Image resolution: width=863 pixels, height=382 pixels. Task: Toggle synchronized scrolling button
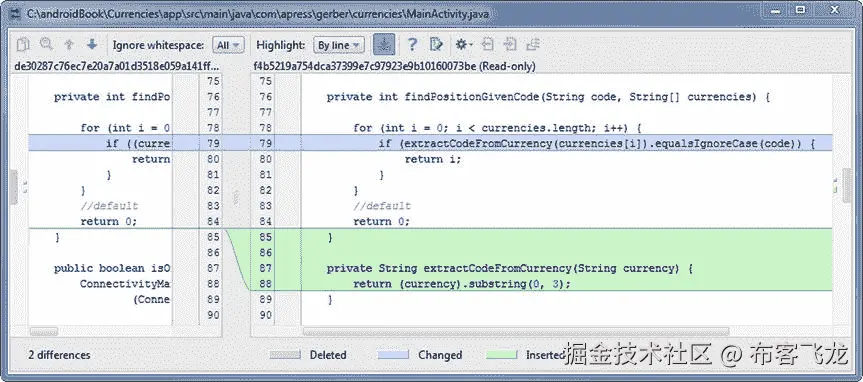coord(384,45)
